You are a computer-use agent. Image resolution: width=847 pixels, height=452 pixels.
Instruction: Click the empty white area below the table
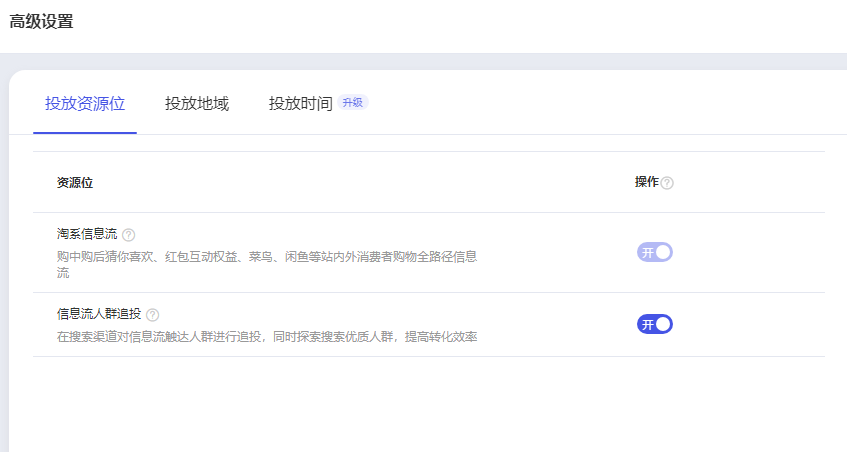(x=420, y=405)
